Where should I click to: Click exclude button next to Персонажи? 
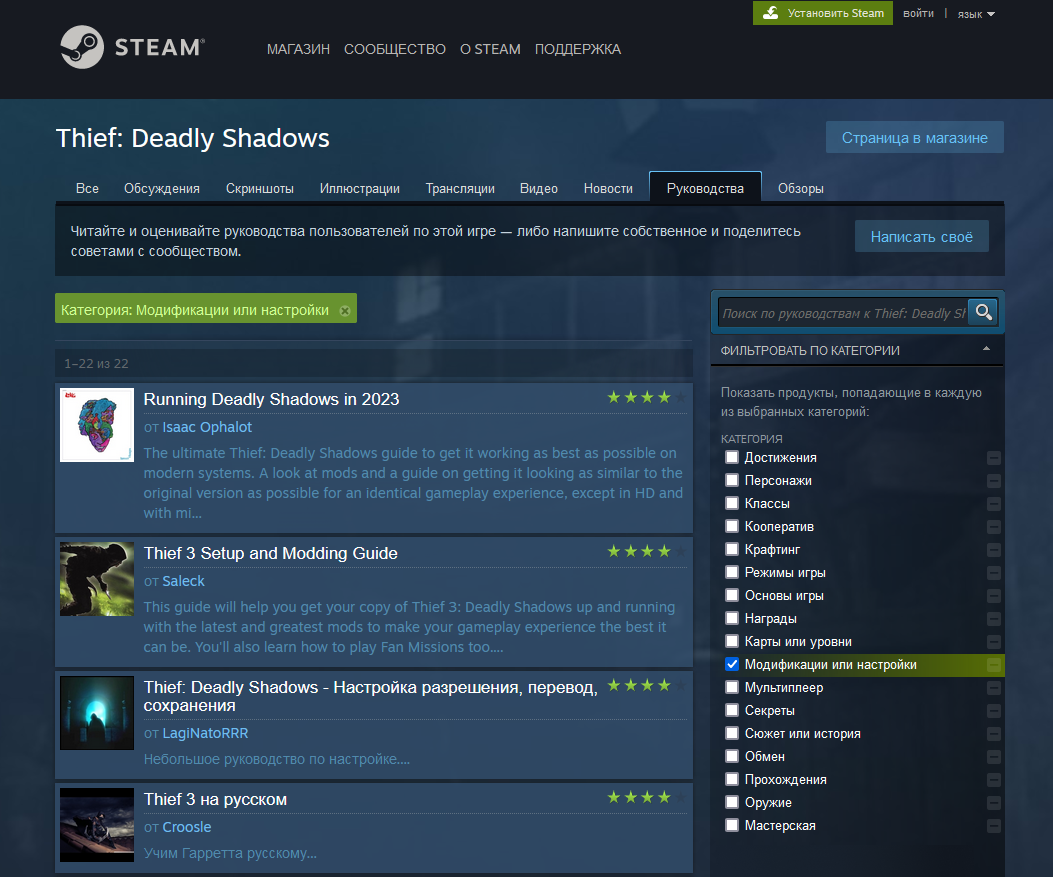[x=994, y=481]
